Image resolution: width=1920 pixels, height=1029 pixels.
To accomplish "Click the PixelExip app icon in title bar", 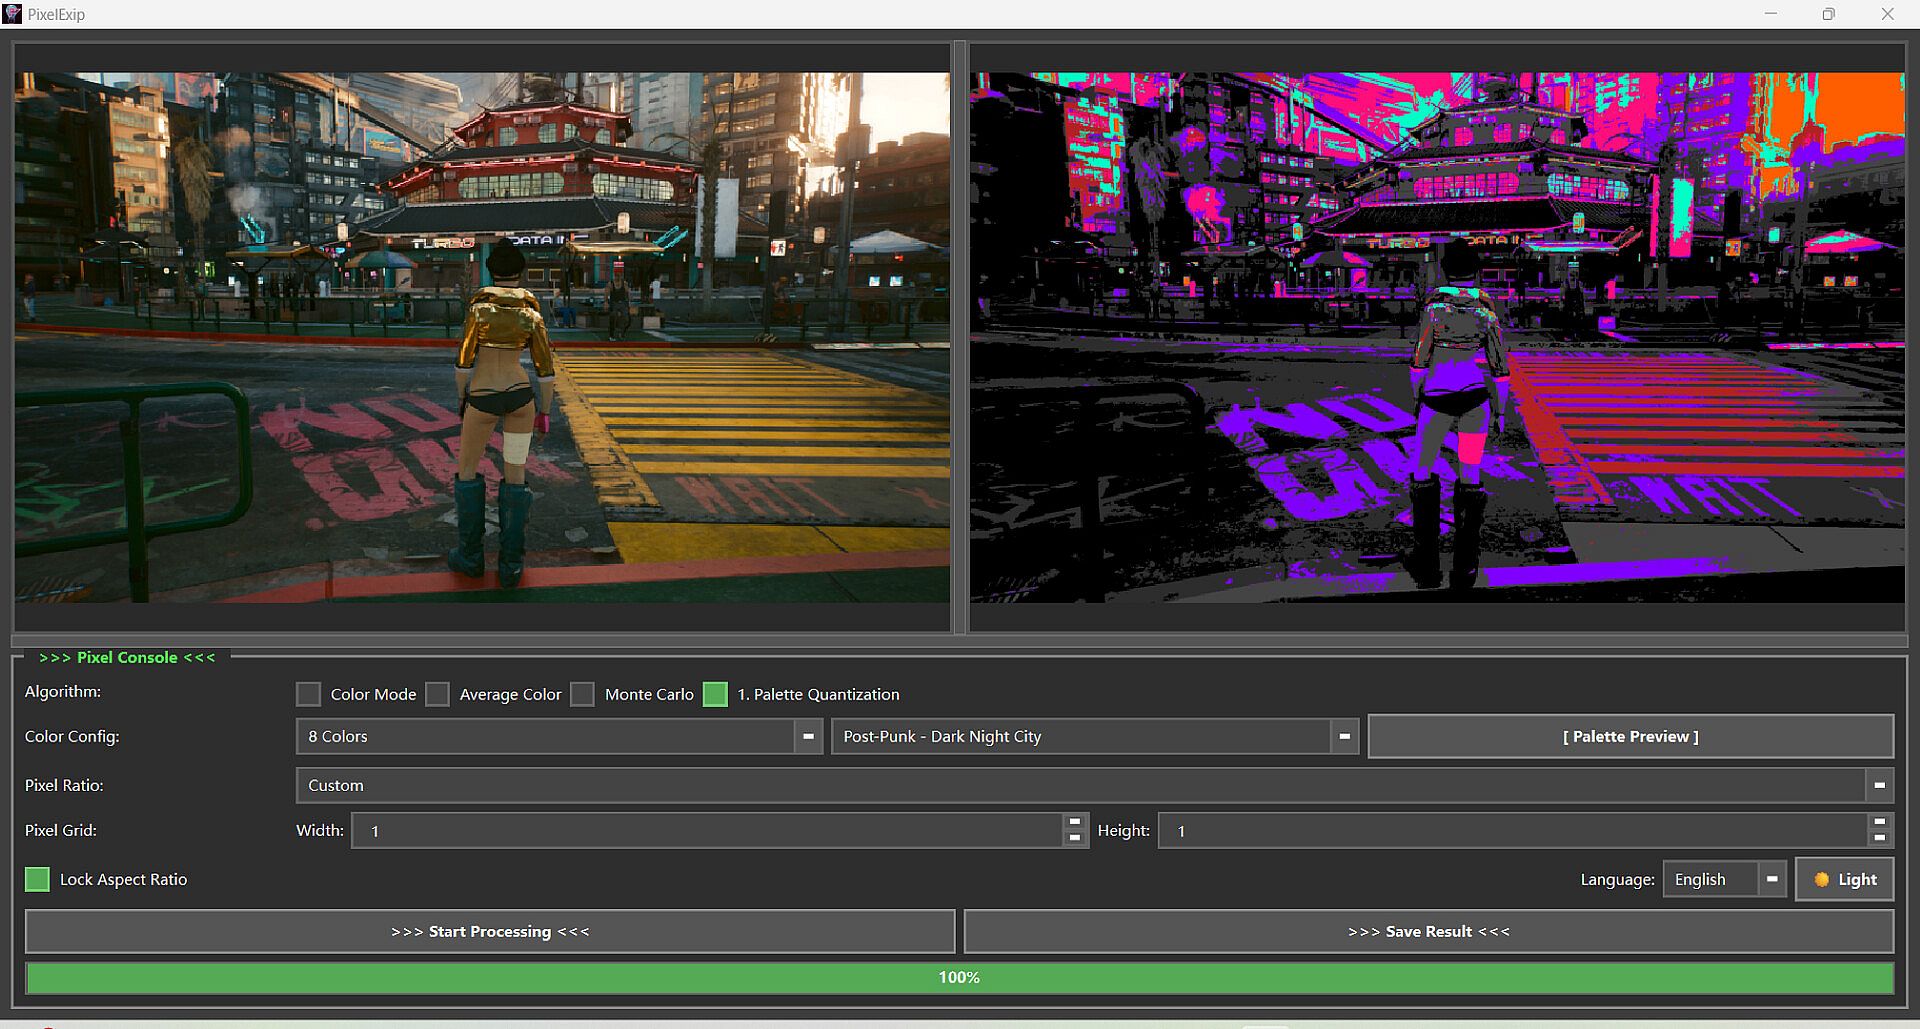I will pyautogui.click(x=13, y=14).
